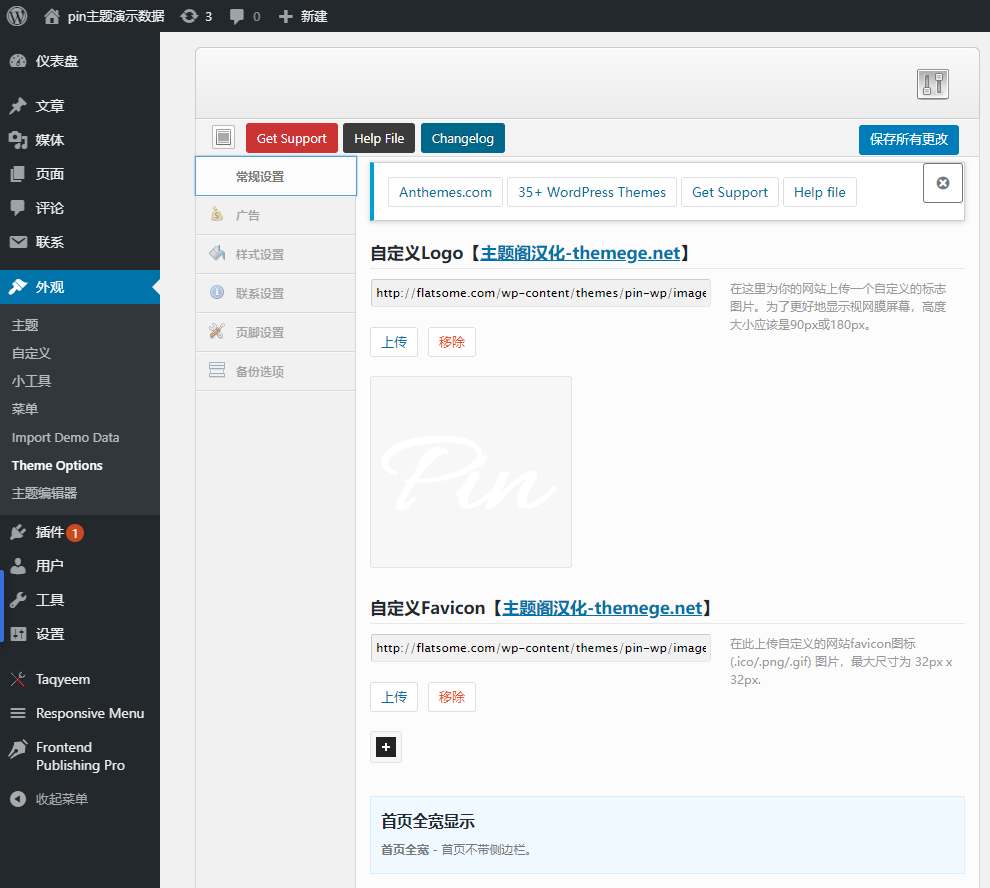
Task: Click the 评论 comment icon in sidebar
Action: [x=18, y=208]
